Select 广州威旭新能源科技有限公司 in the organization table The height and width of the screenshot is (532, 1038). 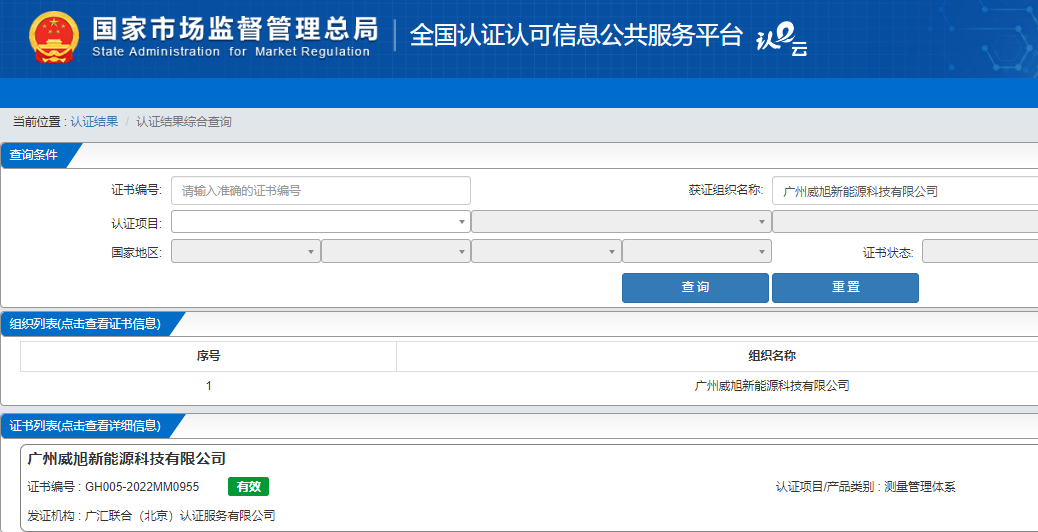tap(772, 385)
